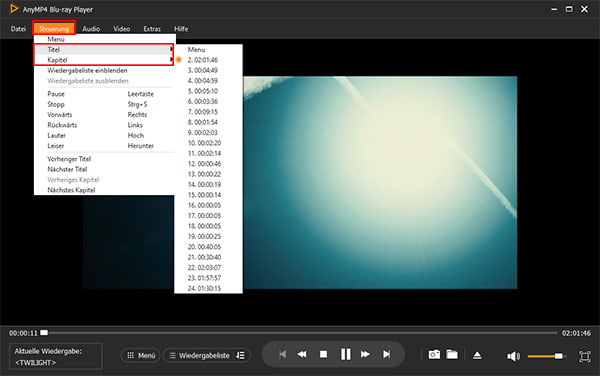Close the Steuerung menu tab
This screenshot has width=600, height=376.
(54, 28)
